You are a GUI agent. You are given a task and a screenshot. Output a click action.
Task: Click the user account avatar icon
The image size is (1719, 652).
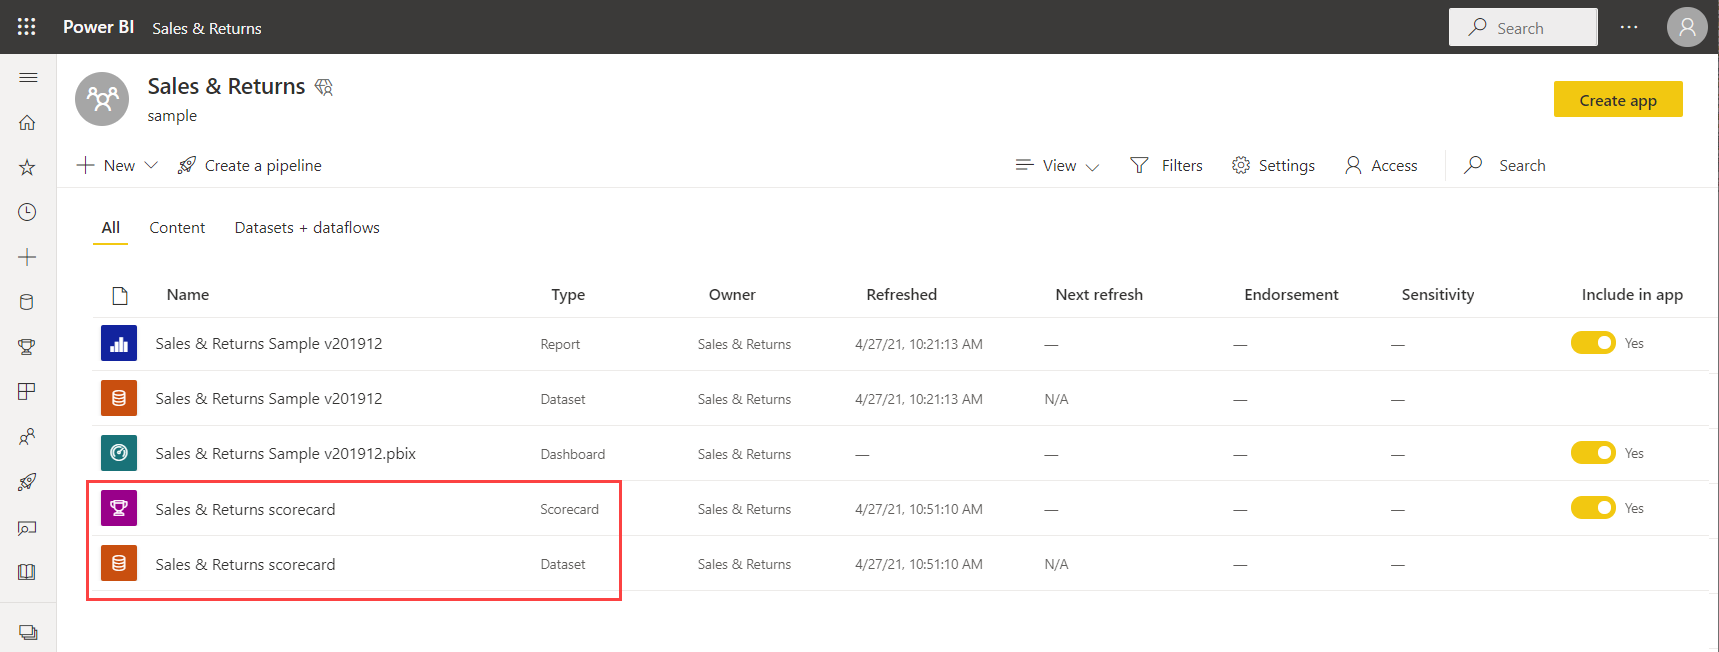(1686, 27)
